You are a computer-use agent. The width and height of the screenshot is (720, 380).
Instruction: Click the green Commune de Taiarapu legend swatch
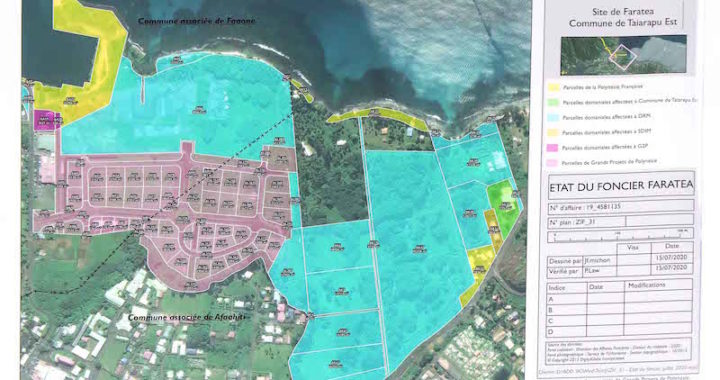click(554, 102)
